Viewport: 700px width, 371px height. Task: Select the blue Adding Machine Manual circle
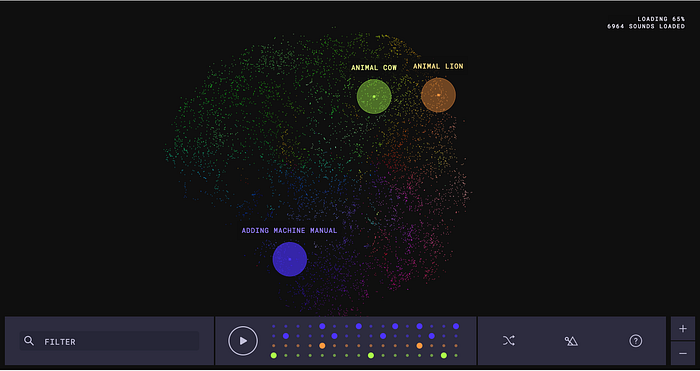point(290,259)
